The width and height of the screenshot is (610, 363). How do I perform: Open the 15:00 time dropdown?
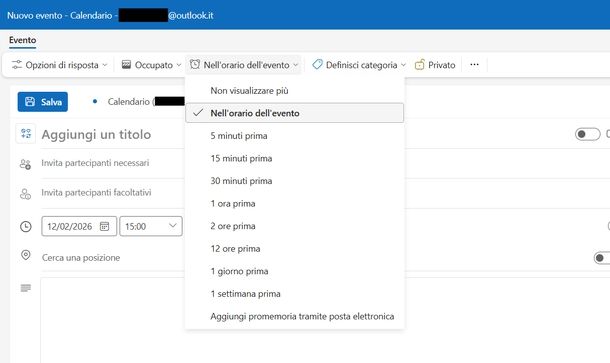point(151,226)
